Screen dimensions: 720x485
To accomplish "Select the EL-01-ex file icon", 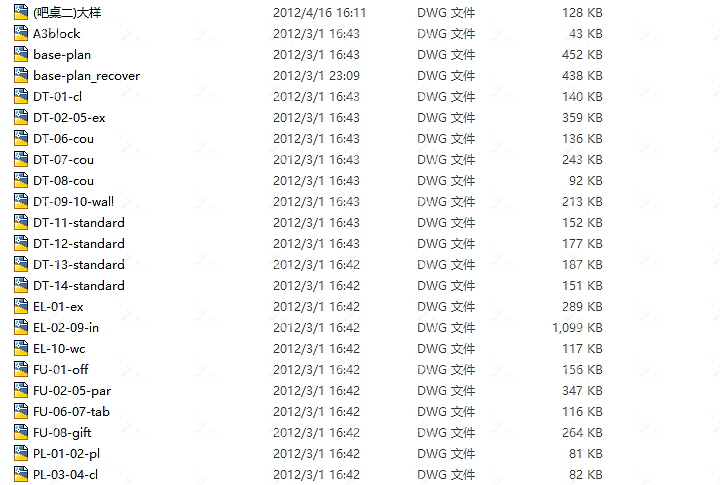I will coord(21,306).
